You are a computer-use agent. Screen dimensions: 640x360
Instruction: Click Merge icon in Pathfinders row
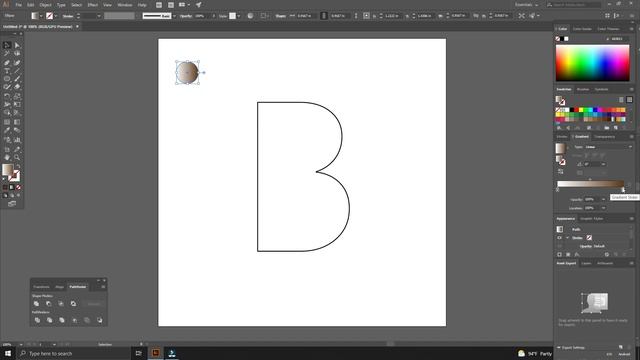click(x=62, y=320)
